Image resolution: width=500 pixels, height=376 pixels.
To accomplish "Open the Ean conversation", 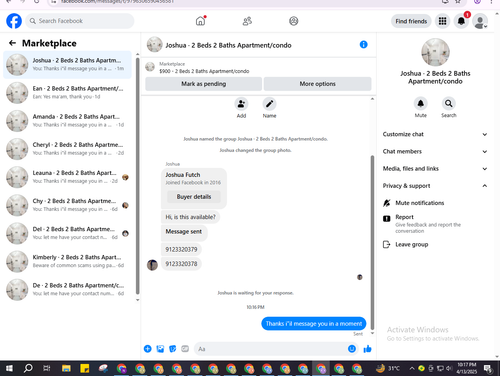I will 67,93.
